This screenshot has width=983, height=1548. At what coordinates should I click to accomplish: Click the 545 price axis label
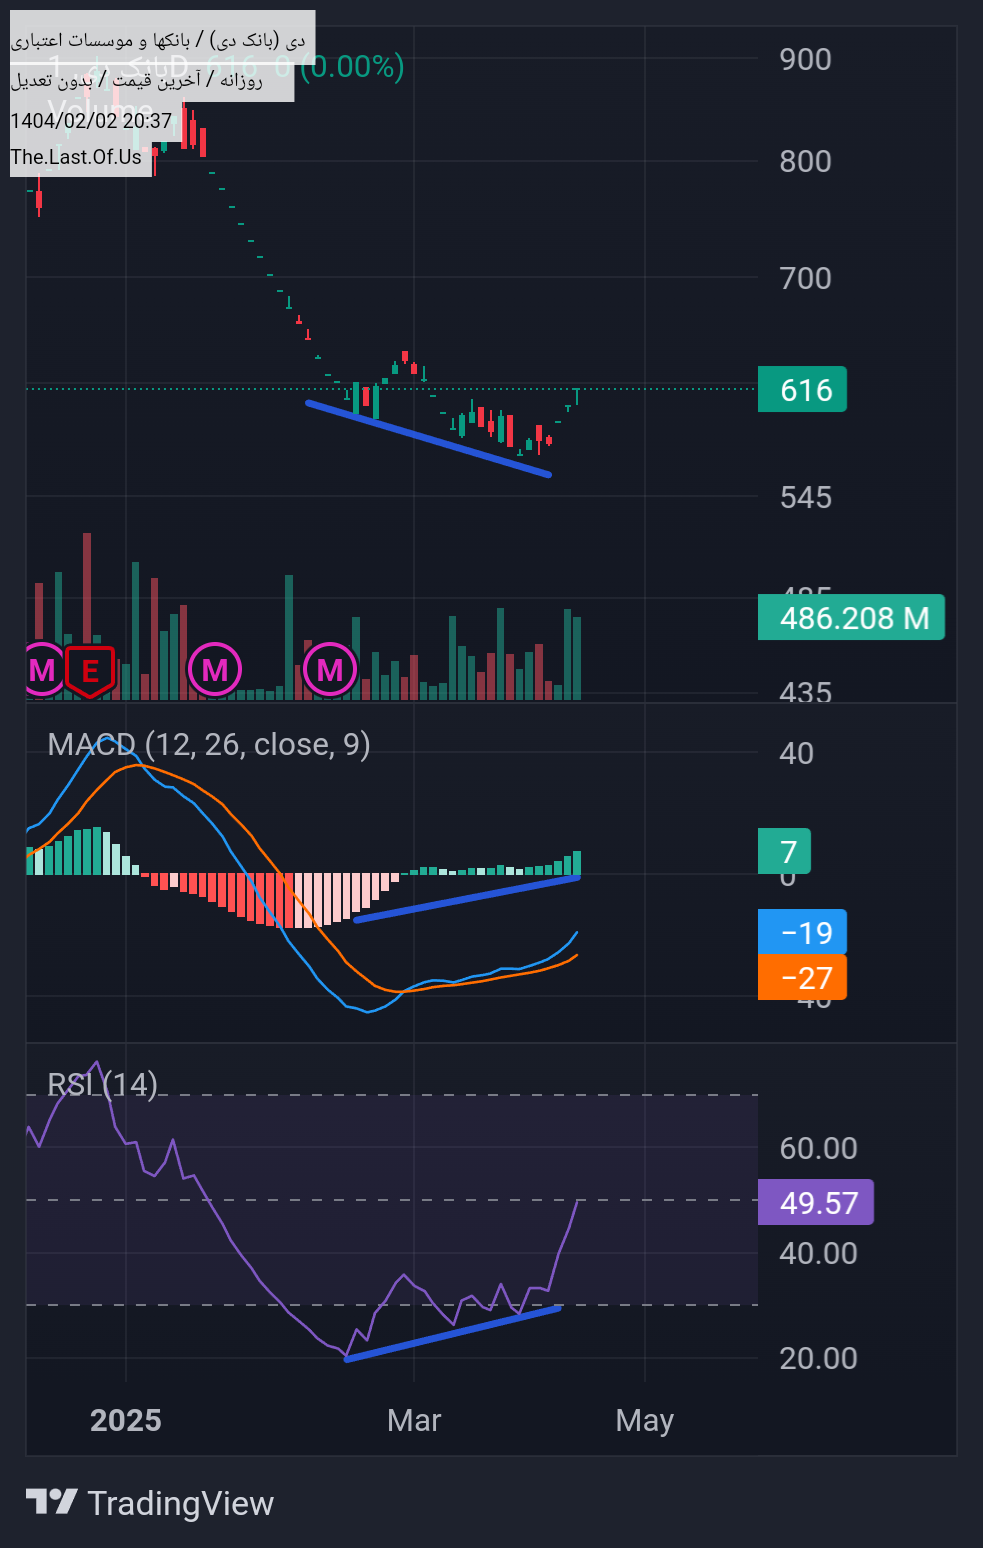[x=805, y=497]
